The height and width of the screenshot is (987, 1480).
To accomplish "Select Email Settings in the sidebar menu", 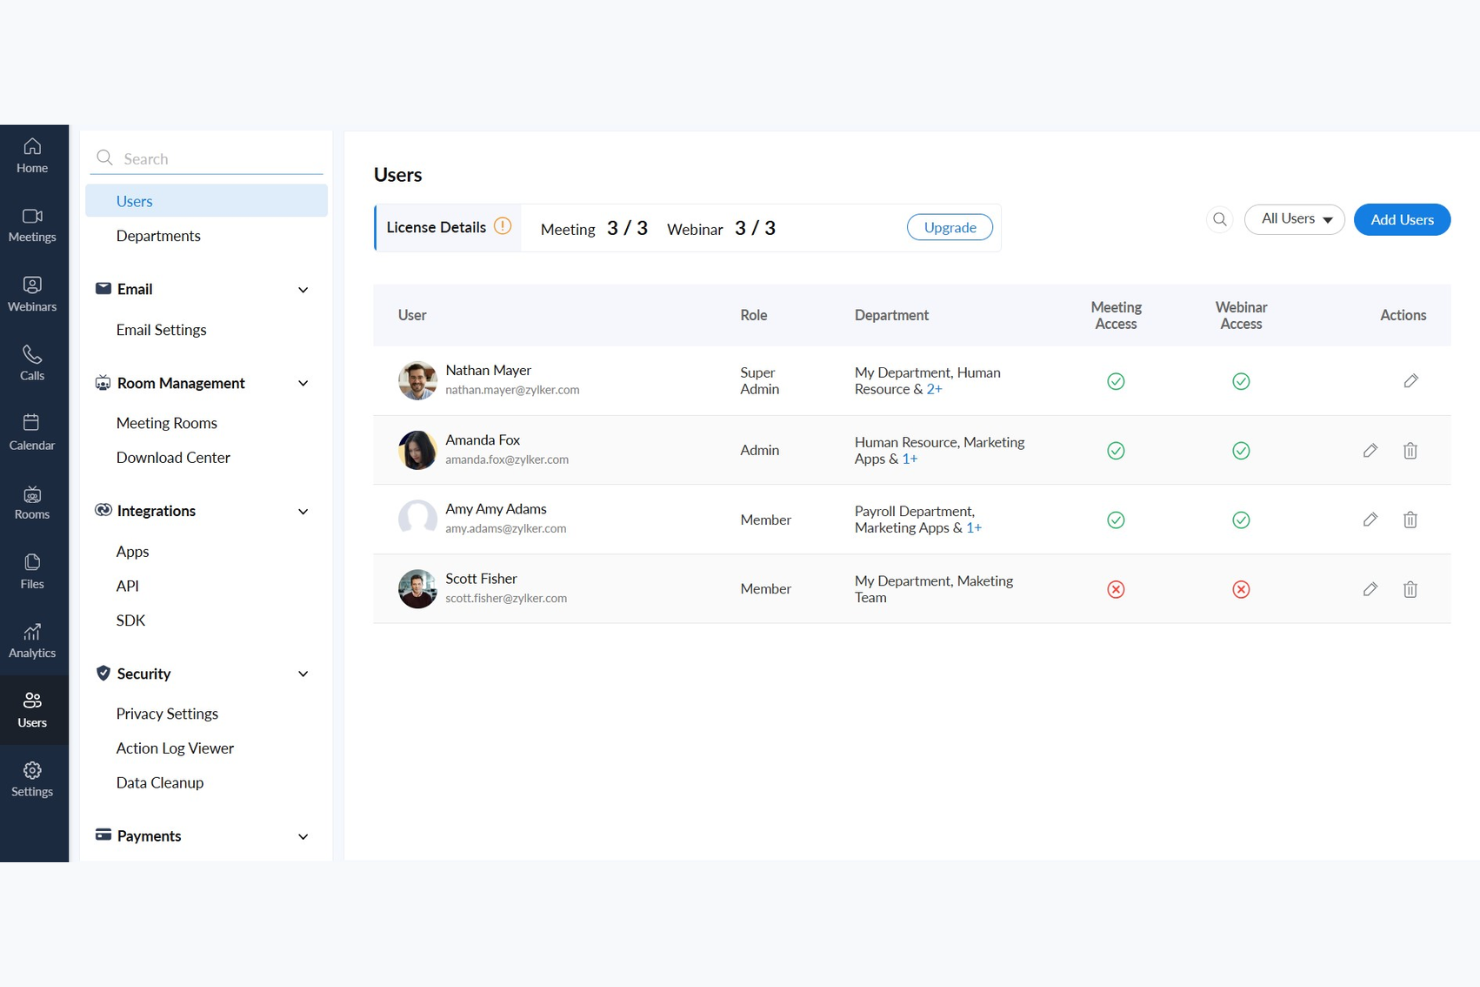I will 161,329.
